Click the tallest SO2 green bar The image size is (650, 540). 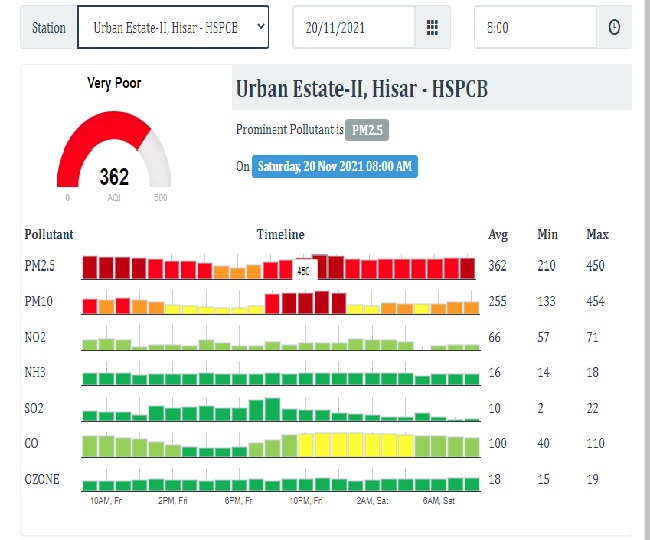pos(272,409)
